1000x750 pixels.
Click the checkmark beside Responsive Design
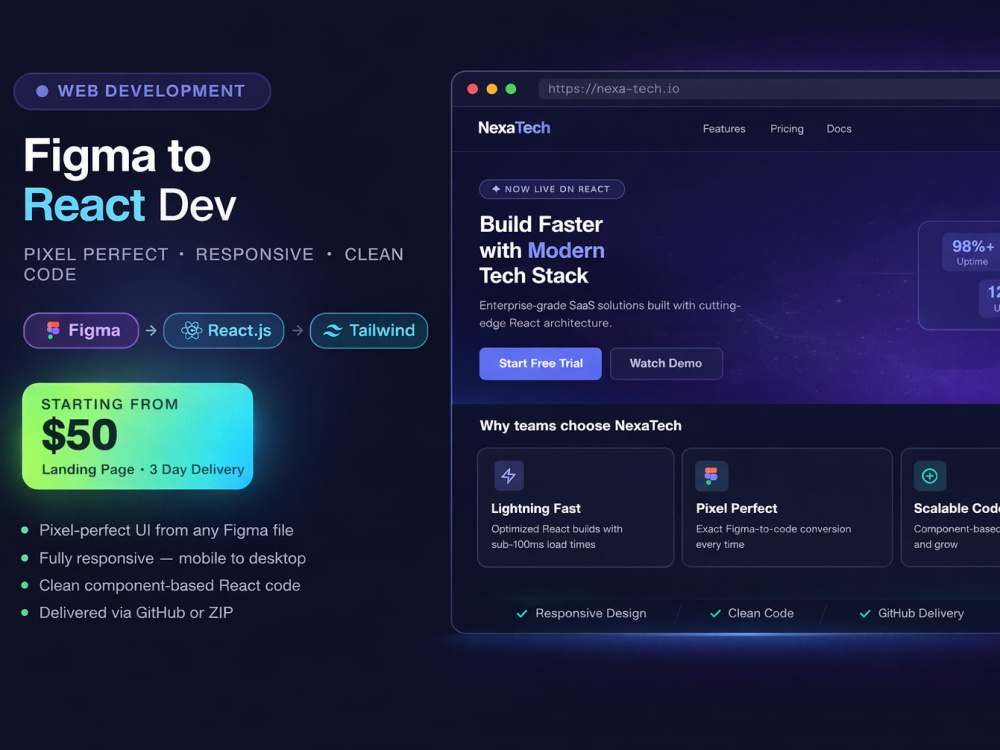(x=522, y=614)
